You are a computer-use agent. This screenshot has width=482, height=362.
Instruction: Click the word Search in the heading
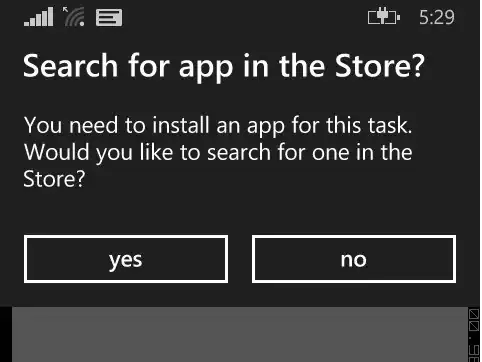71,66
